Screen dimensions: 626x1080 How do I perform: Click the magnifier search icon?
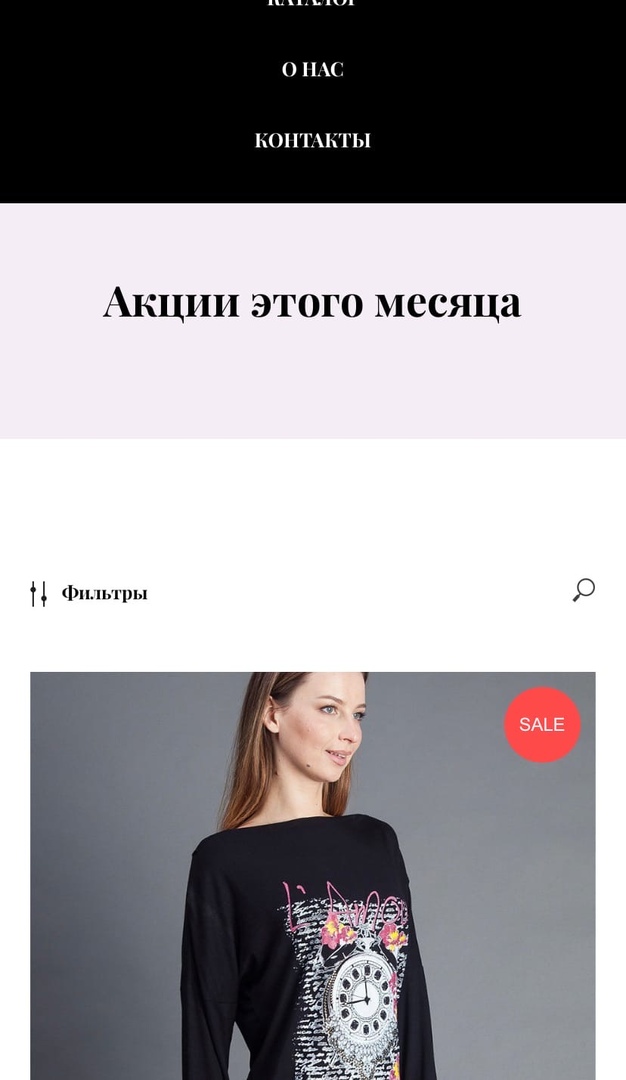point(584,590)
